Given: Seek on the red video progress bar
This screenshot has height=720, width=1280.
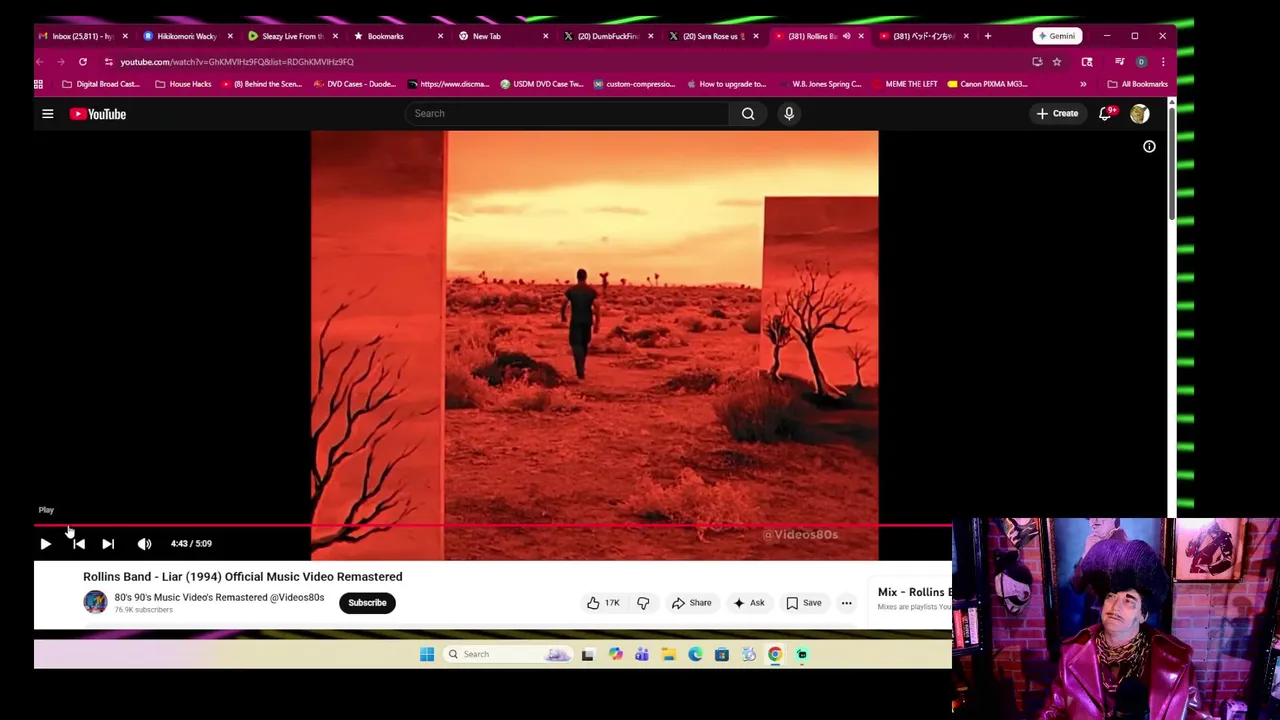Looking at the screenshot, I should coord(493,525).
